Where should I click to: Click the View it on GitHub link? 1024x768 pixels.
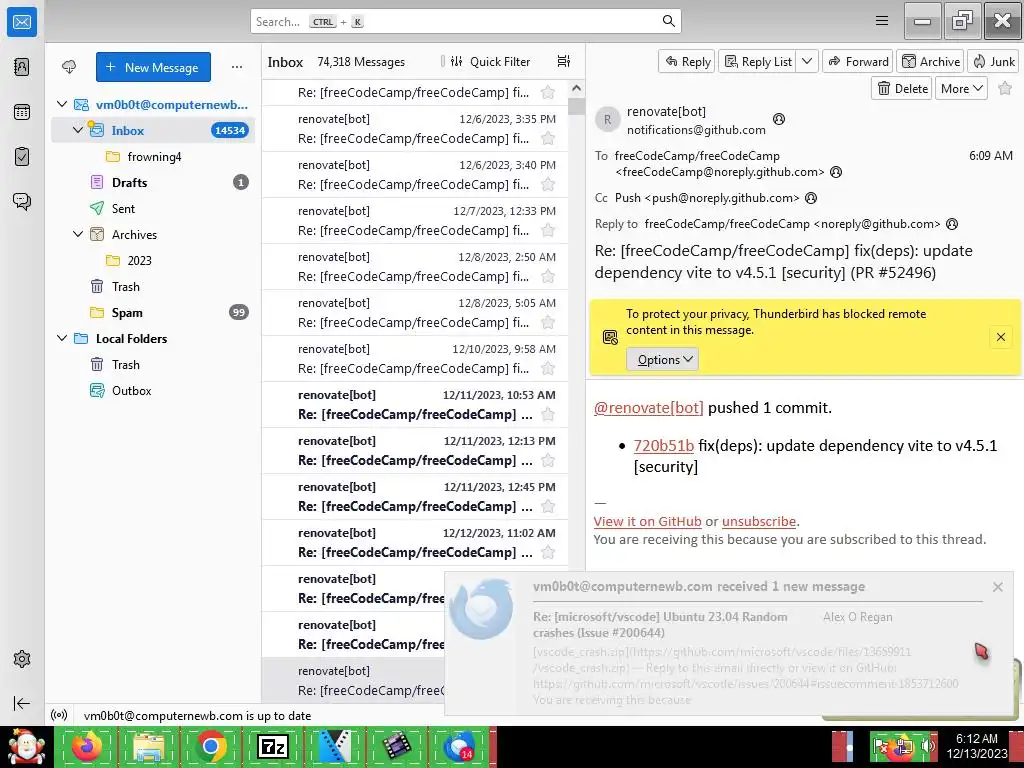click(x=647, y=521)
